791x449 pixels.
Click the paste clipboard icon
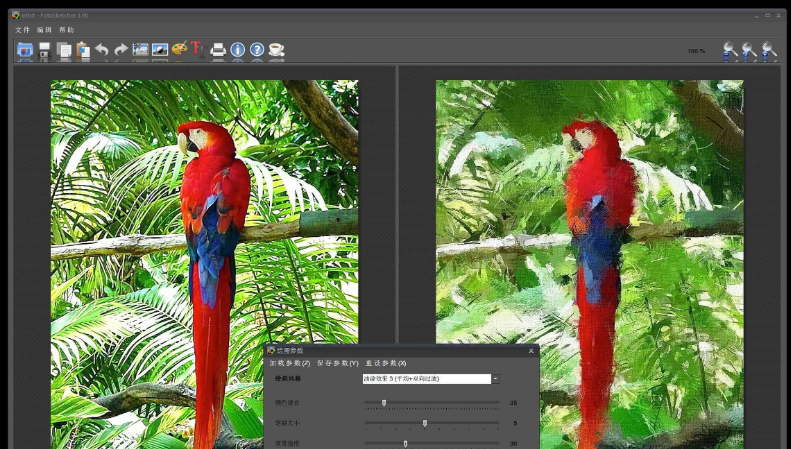click(x=83, y=50)
